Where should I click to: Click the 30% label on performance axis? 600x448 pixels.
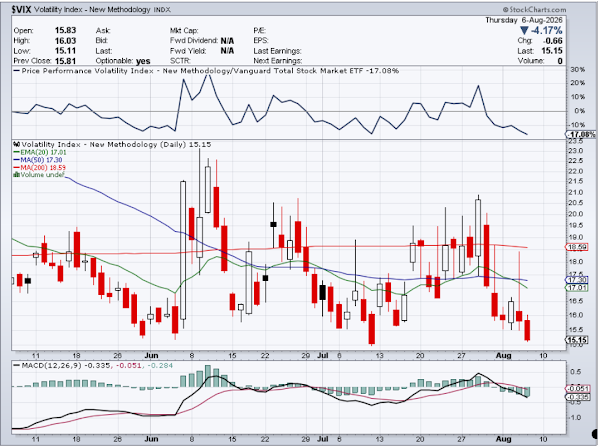pyautogui.click(x=577, y=70)
